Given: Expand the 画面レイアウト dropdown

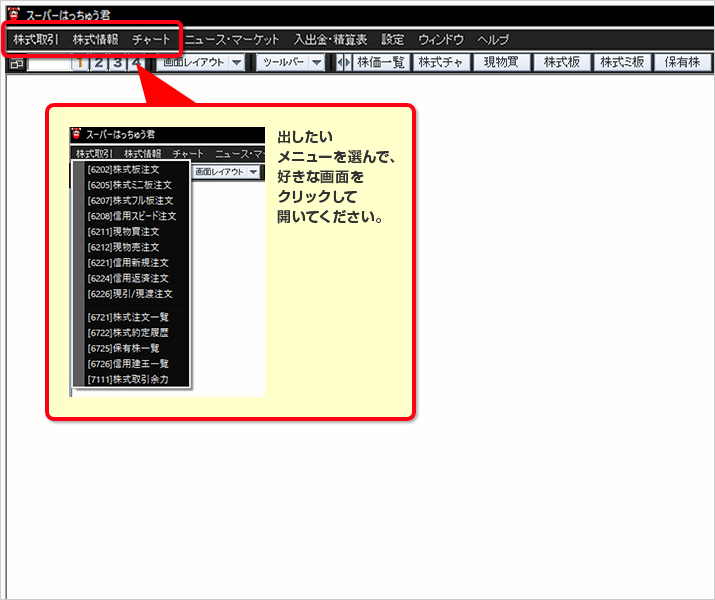Looking at the screenshot, I should pyautogui.click(x=236, y=62).
